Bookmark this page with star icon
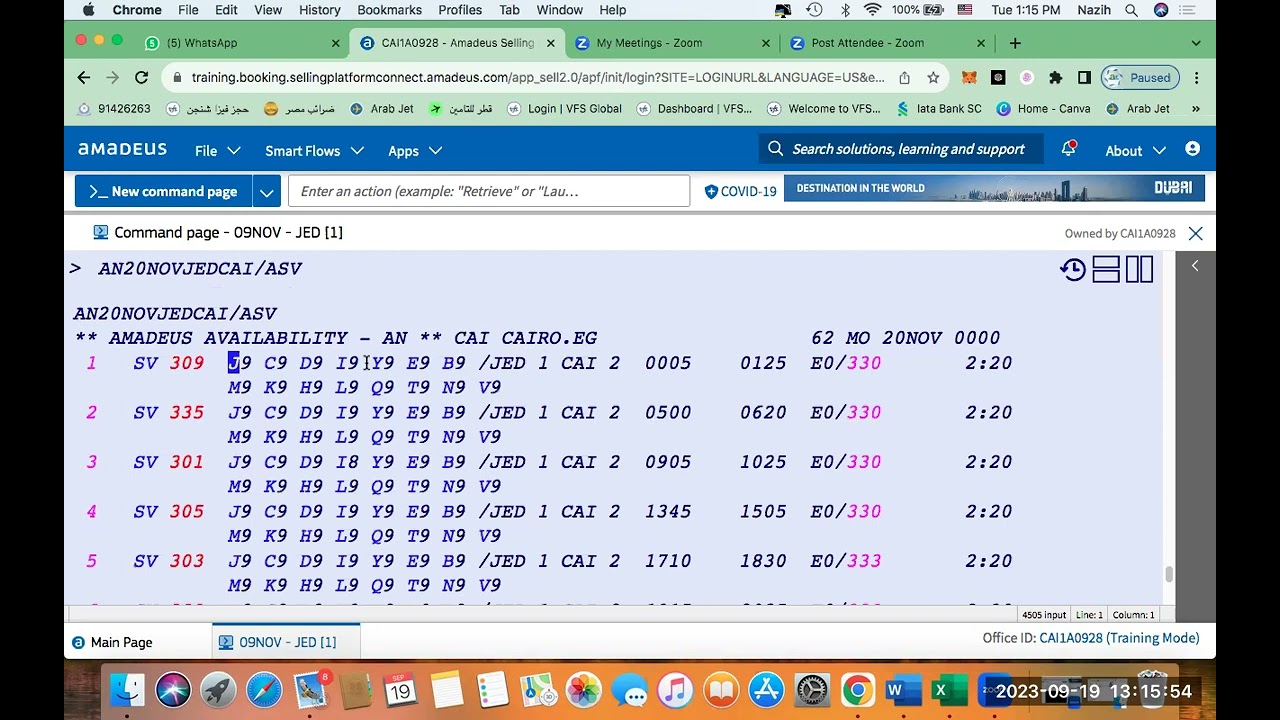Viewport: 1280px width, 720px height. [933, 77]
